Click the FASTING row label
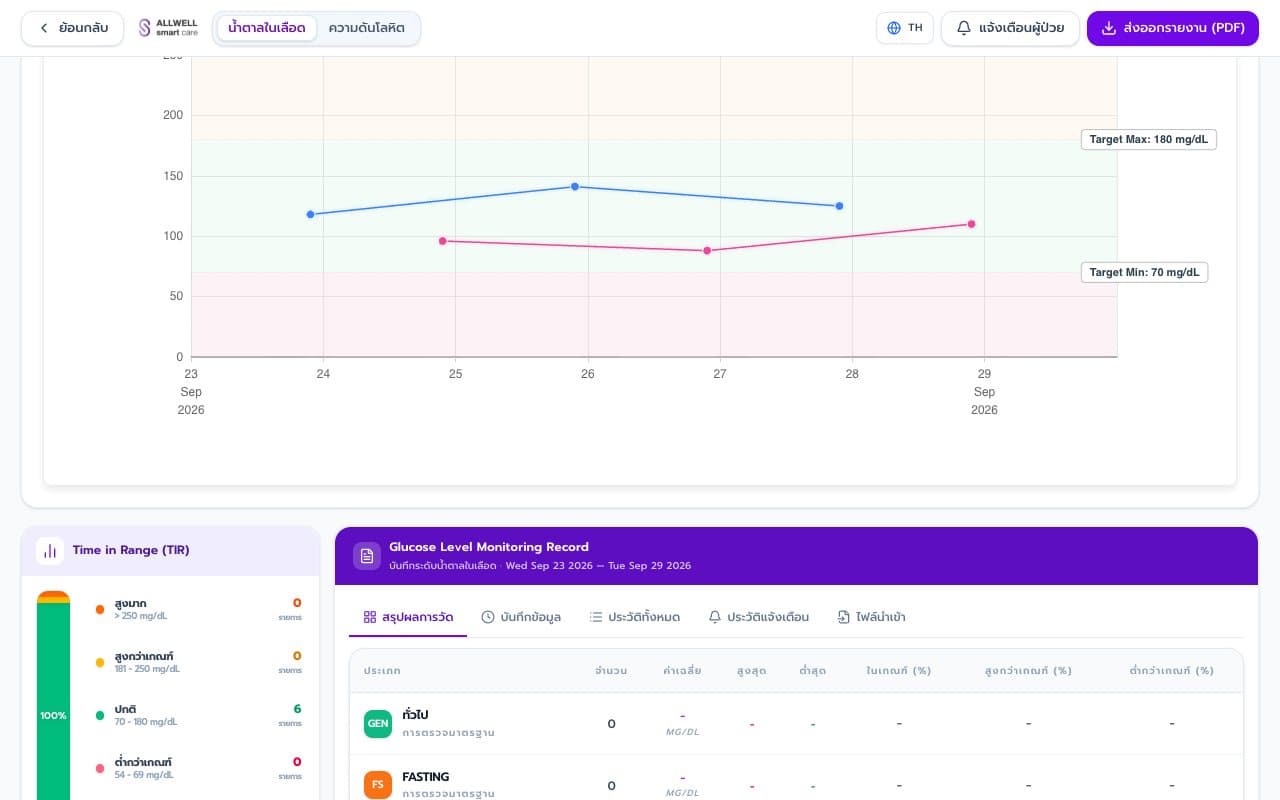Viewport: 1280px width, 800px height. pyautogui.click(x=426, y=777)
